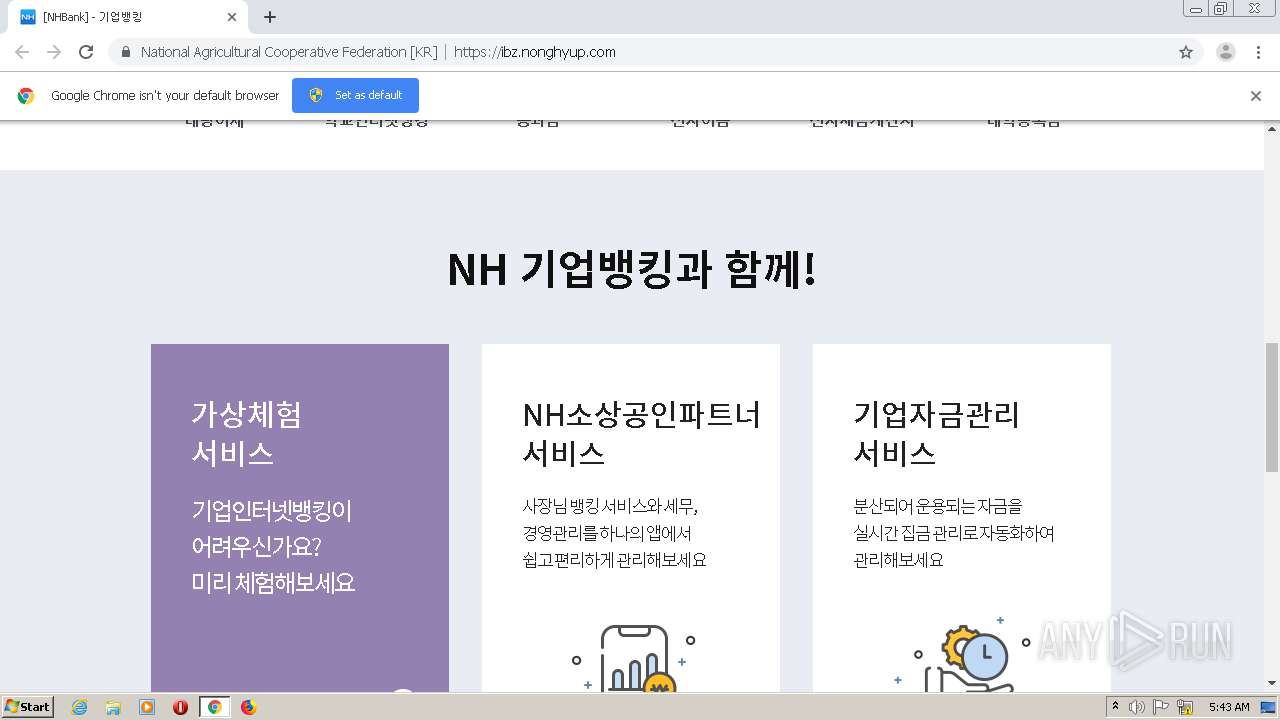Click the page vertical scrollbar thumb
The image size is (1280, 720).
tap(1272, 407)
